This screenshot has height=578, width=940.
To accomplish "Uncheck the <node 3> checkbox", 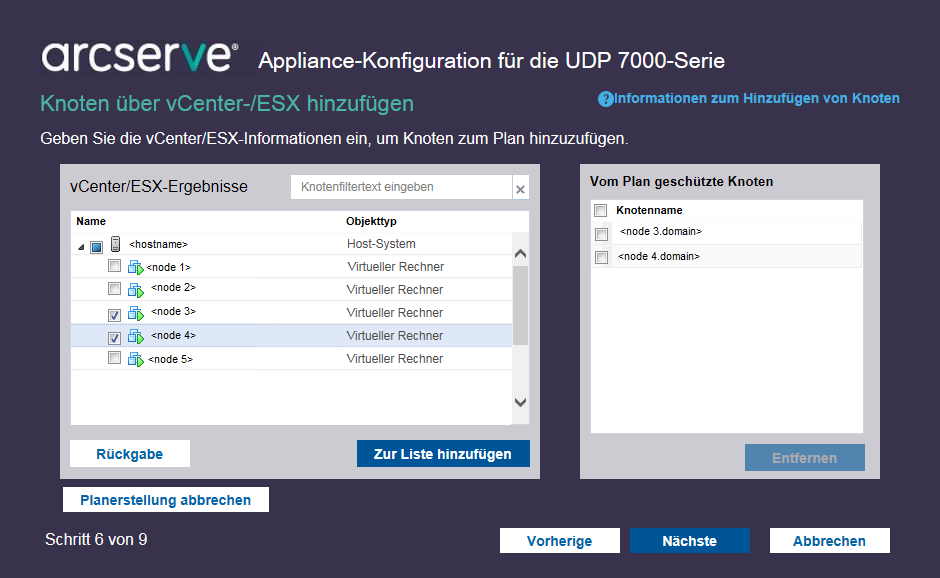I will click(114, 315).
